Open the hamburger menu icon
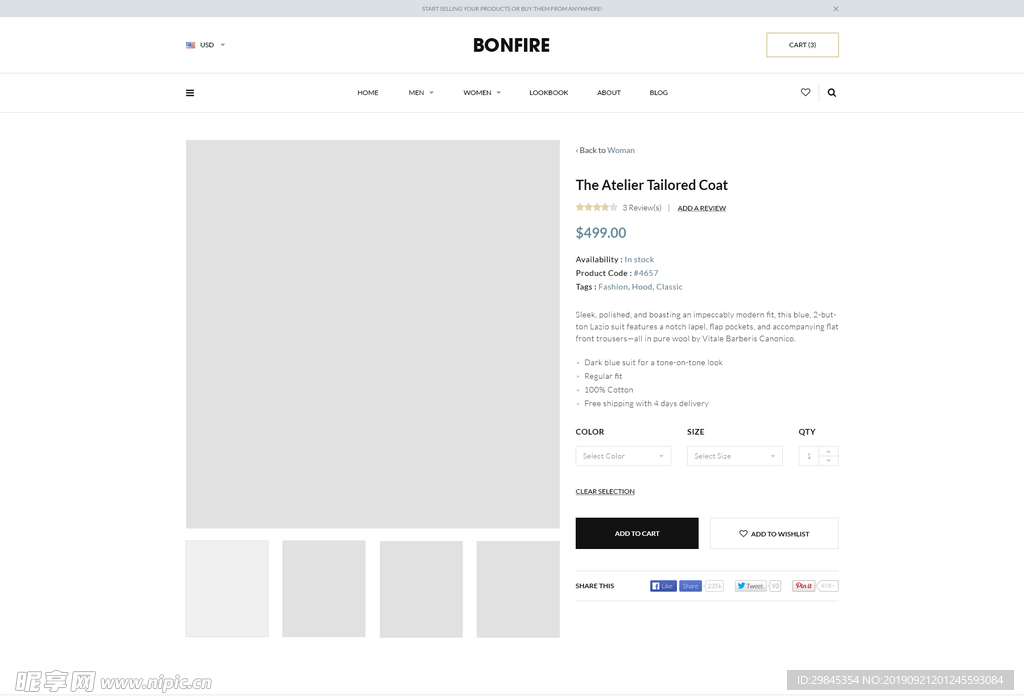This screenshot has width=1024, height=700. click(x=190, y=93)
